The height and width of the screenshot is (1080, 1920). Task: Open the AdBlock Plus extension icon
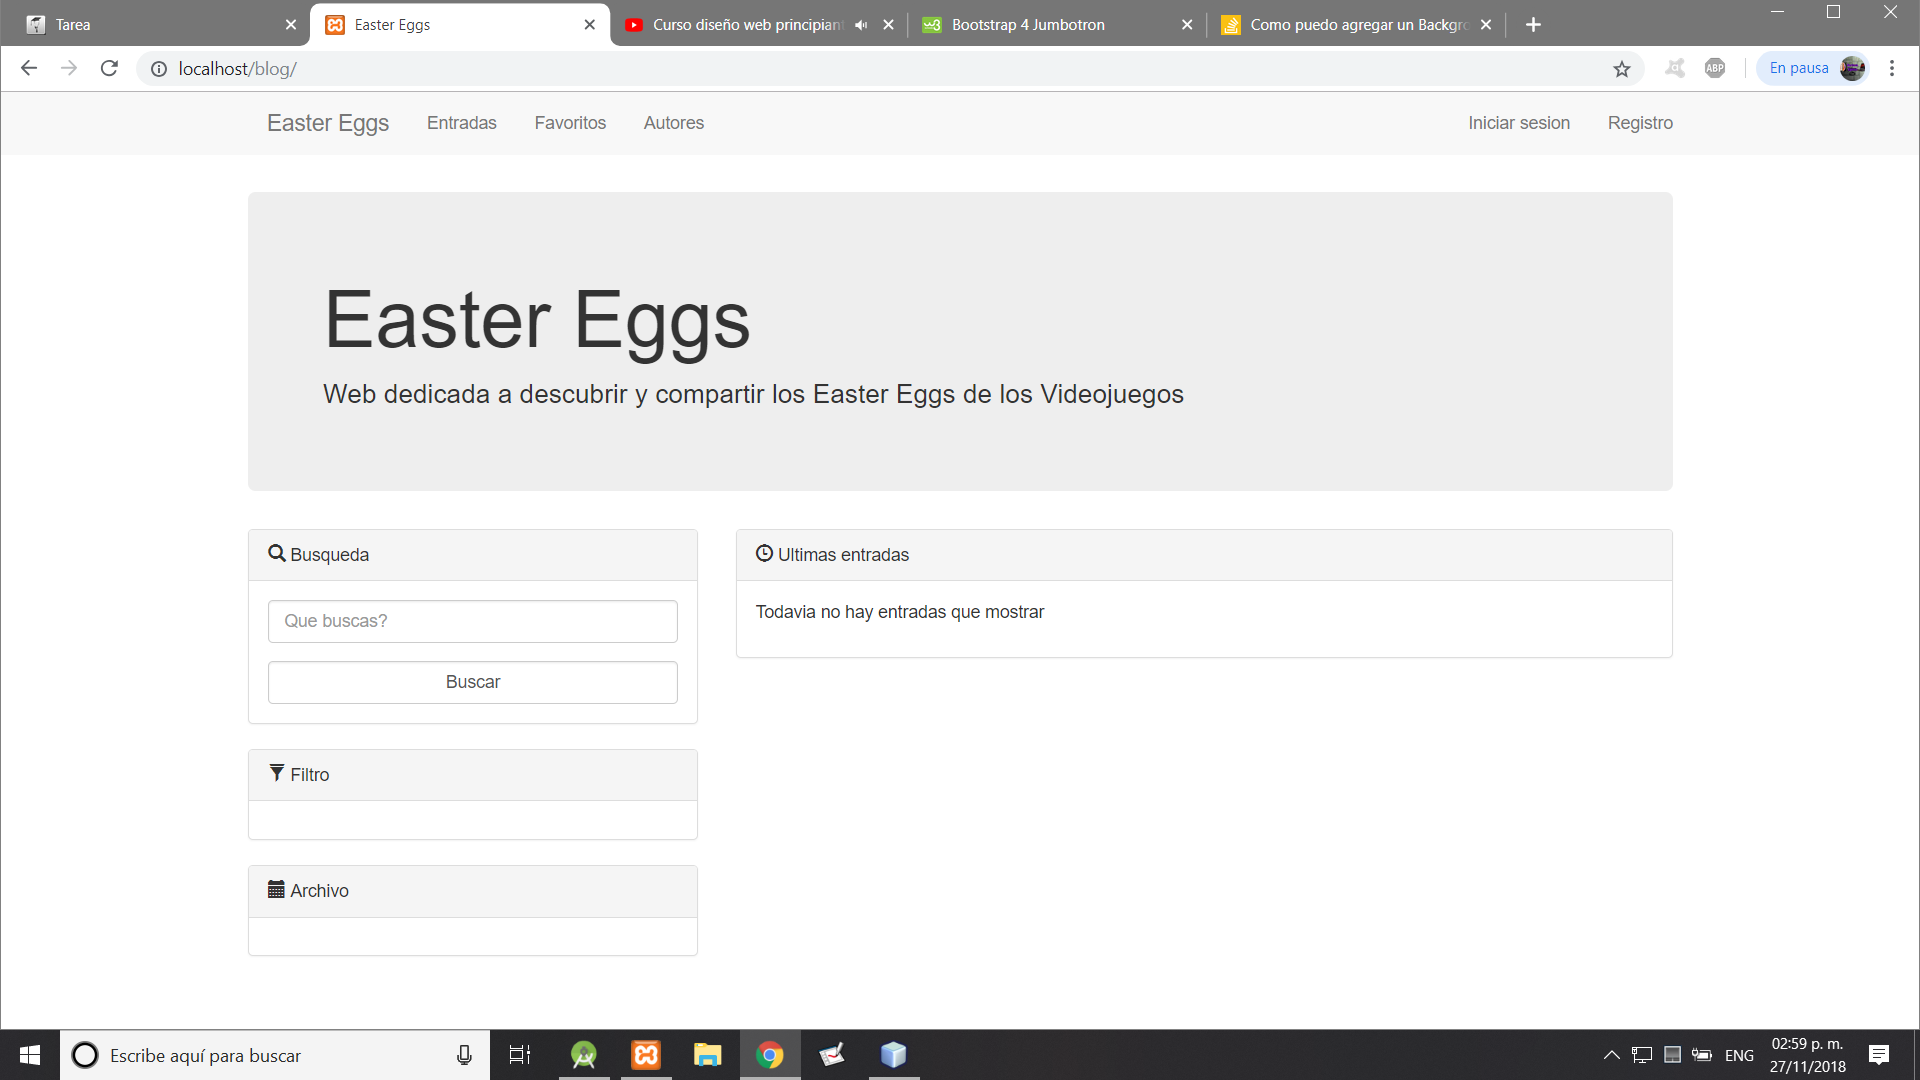(x=1715, y=68)
